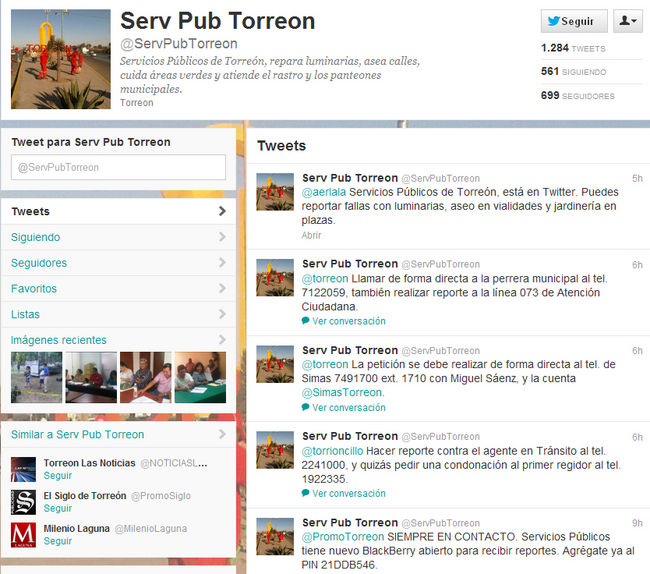Screen dimensions: 650x574
Task: Click the Serv Pub Torreon profile picture
Action: click(61, 59)
